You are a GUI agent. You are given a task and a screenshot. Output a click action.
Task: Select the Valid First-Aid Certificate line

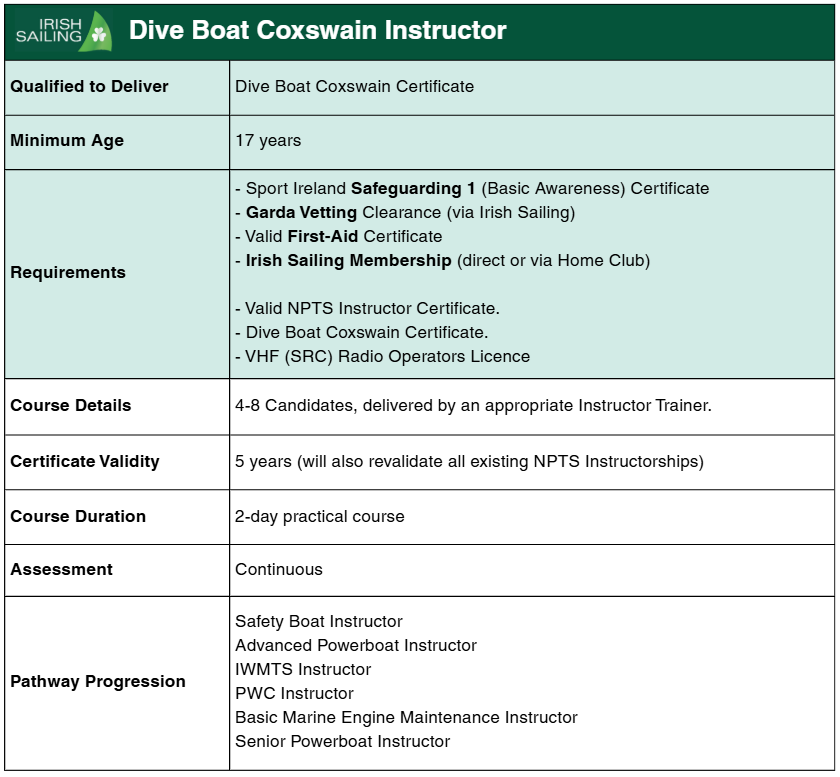[x=339, y=236]
